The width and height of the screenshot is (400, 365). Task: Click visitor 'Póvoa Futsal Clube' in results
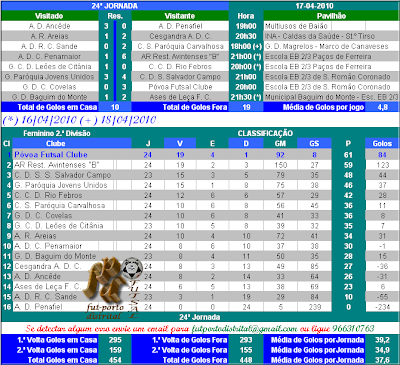click(180, 87)
